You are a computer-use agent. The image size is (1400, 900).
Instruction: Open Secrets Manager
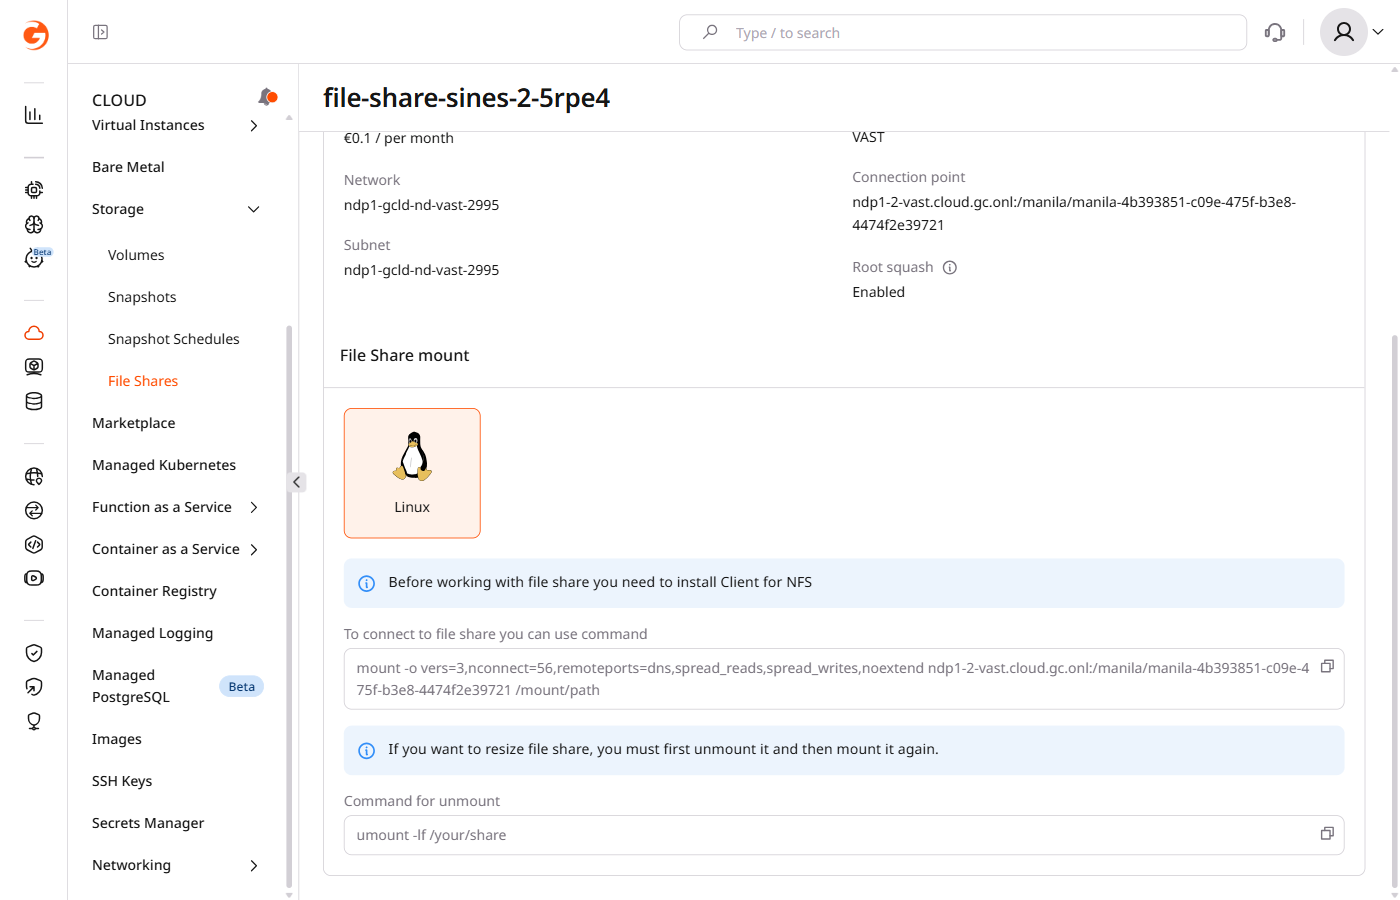[x=148, y=823]
